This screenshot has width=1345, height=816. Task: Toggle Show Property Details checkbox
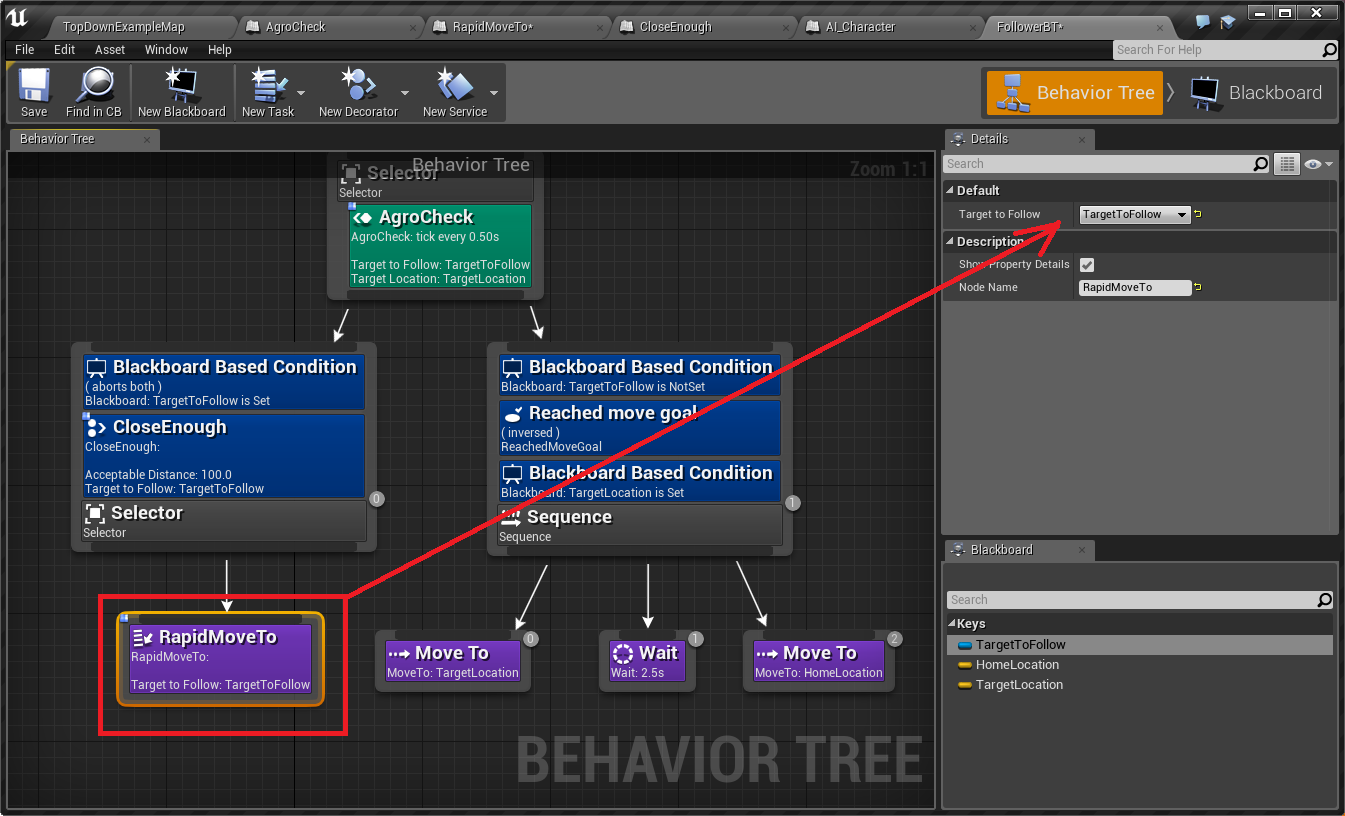point(1087,265)
